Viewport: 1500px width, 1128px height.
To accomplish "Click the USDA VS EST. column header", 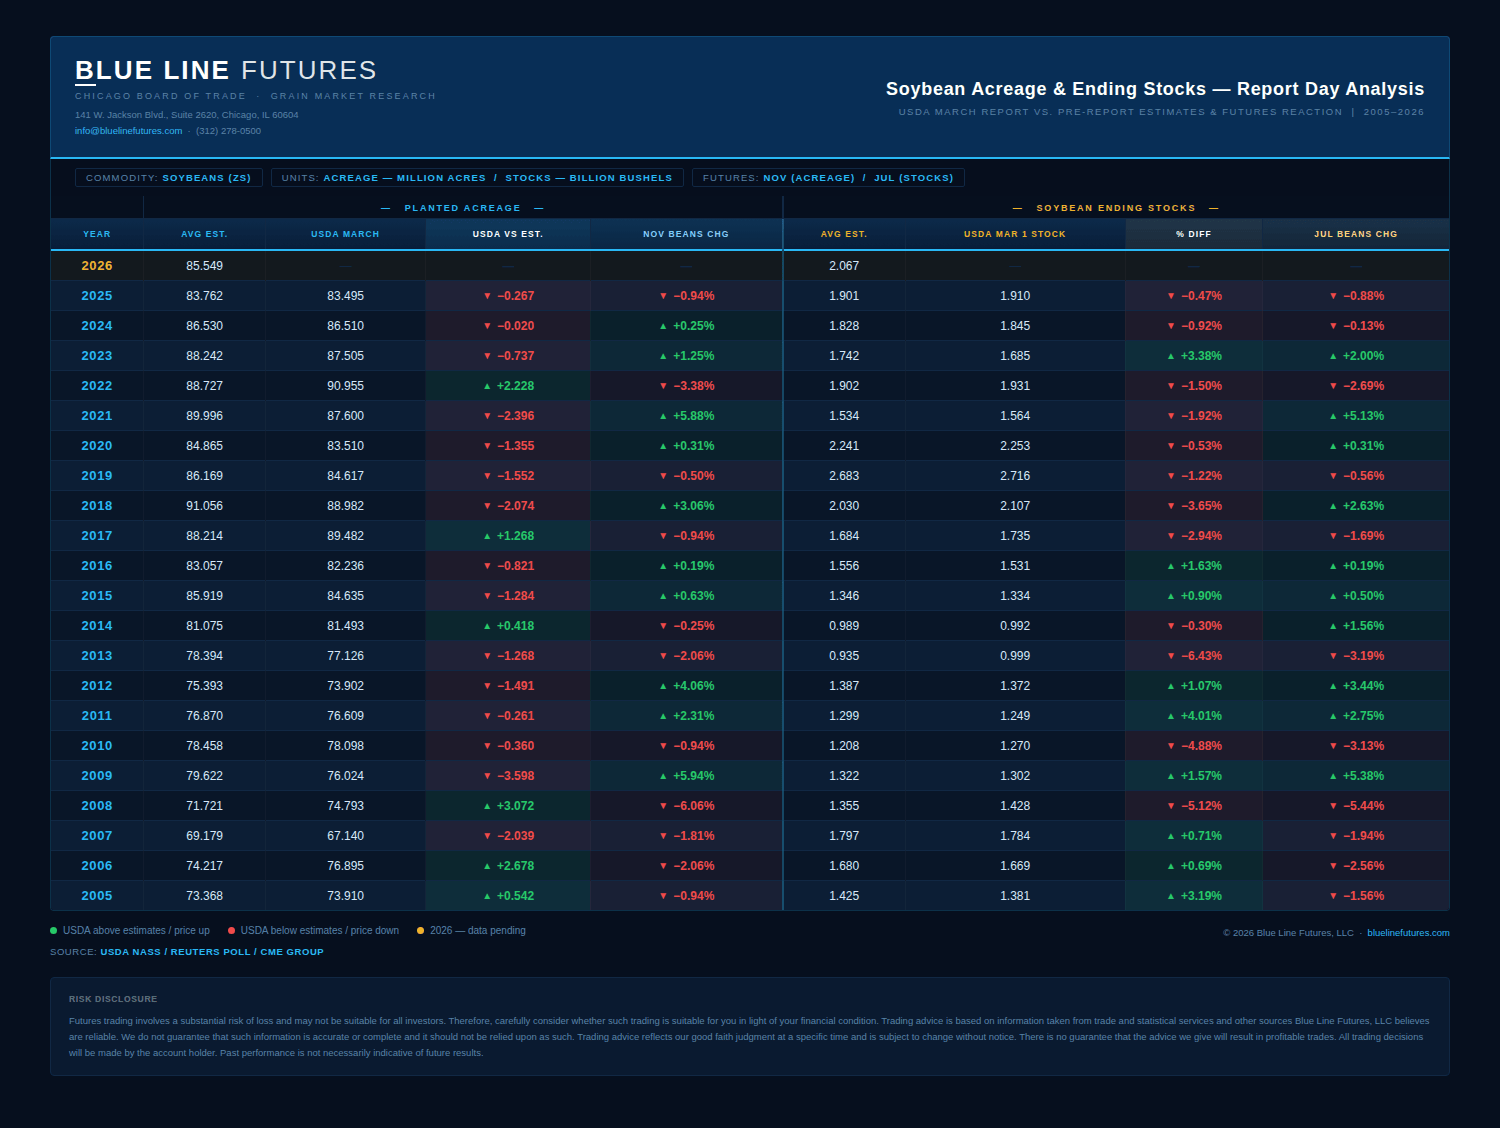I will pyautogui.click(x=508, y=234).
